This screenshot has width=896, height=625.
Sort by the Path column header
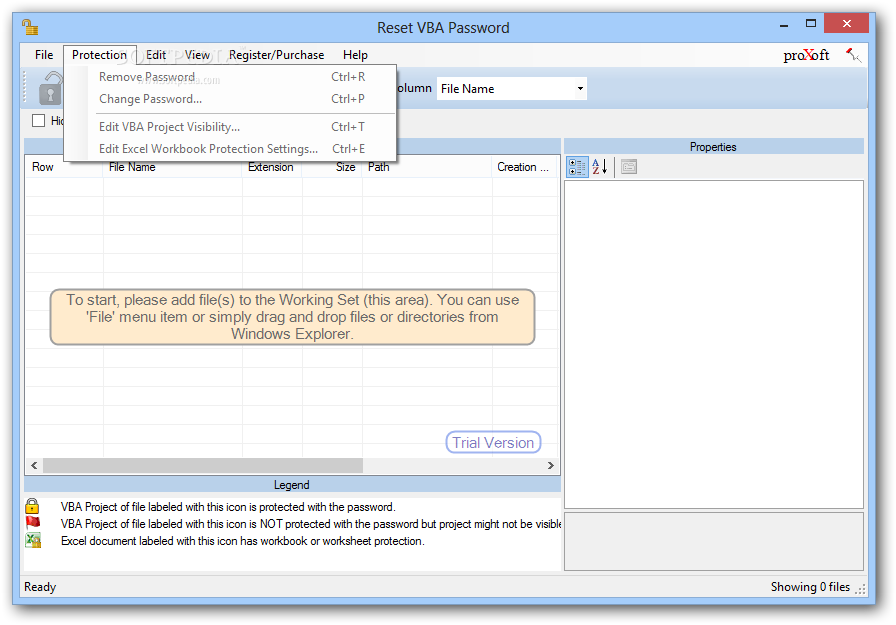(x=427, y=167)
